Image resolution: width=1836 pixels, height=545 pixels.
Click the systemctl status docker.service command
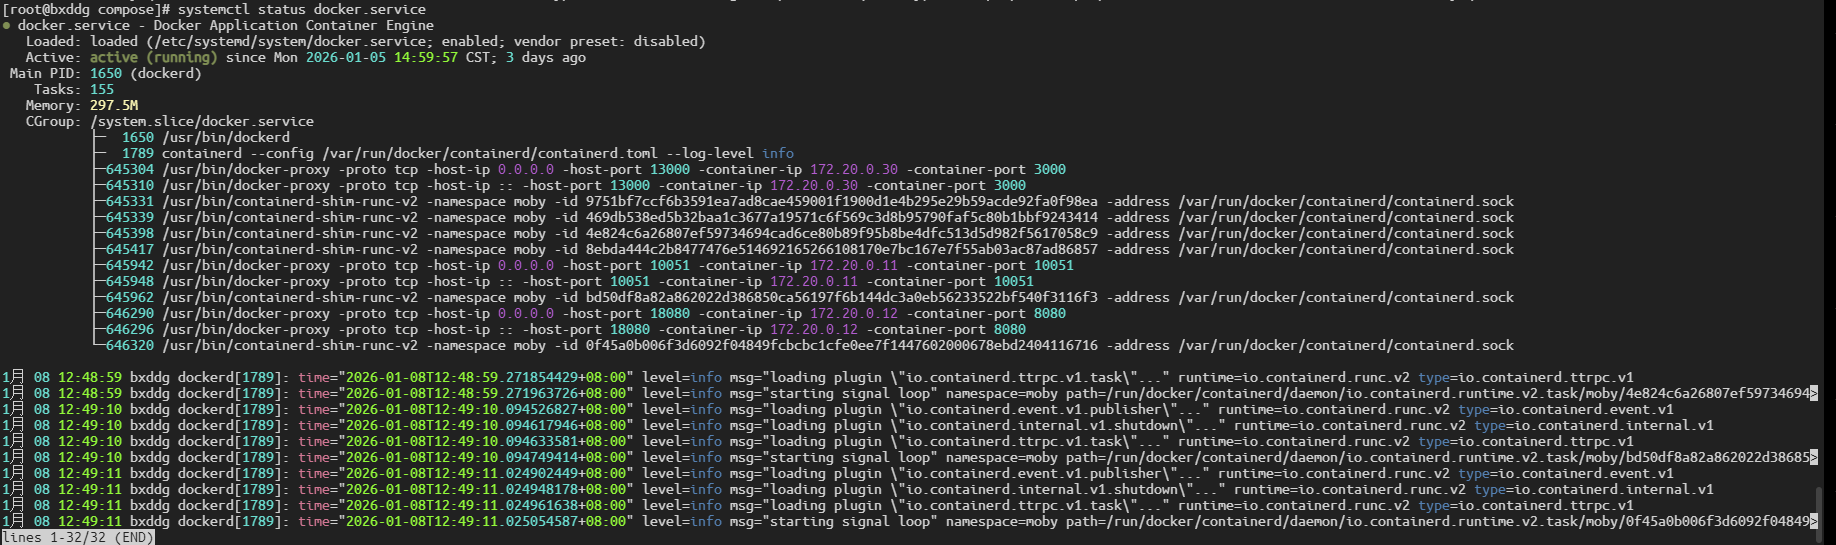point(302,10)
